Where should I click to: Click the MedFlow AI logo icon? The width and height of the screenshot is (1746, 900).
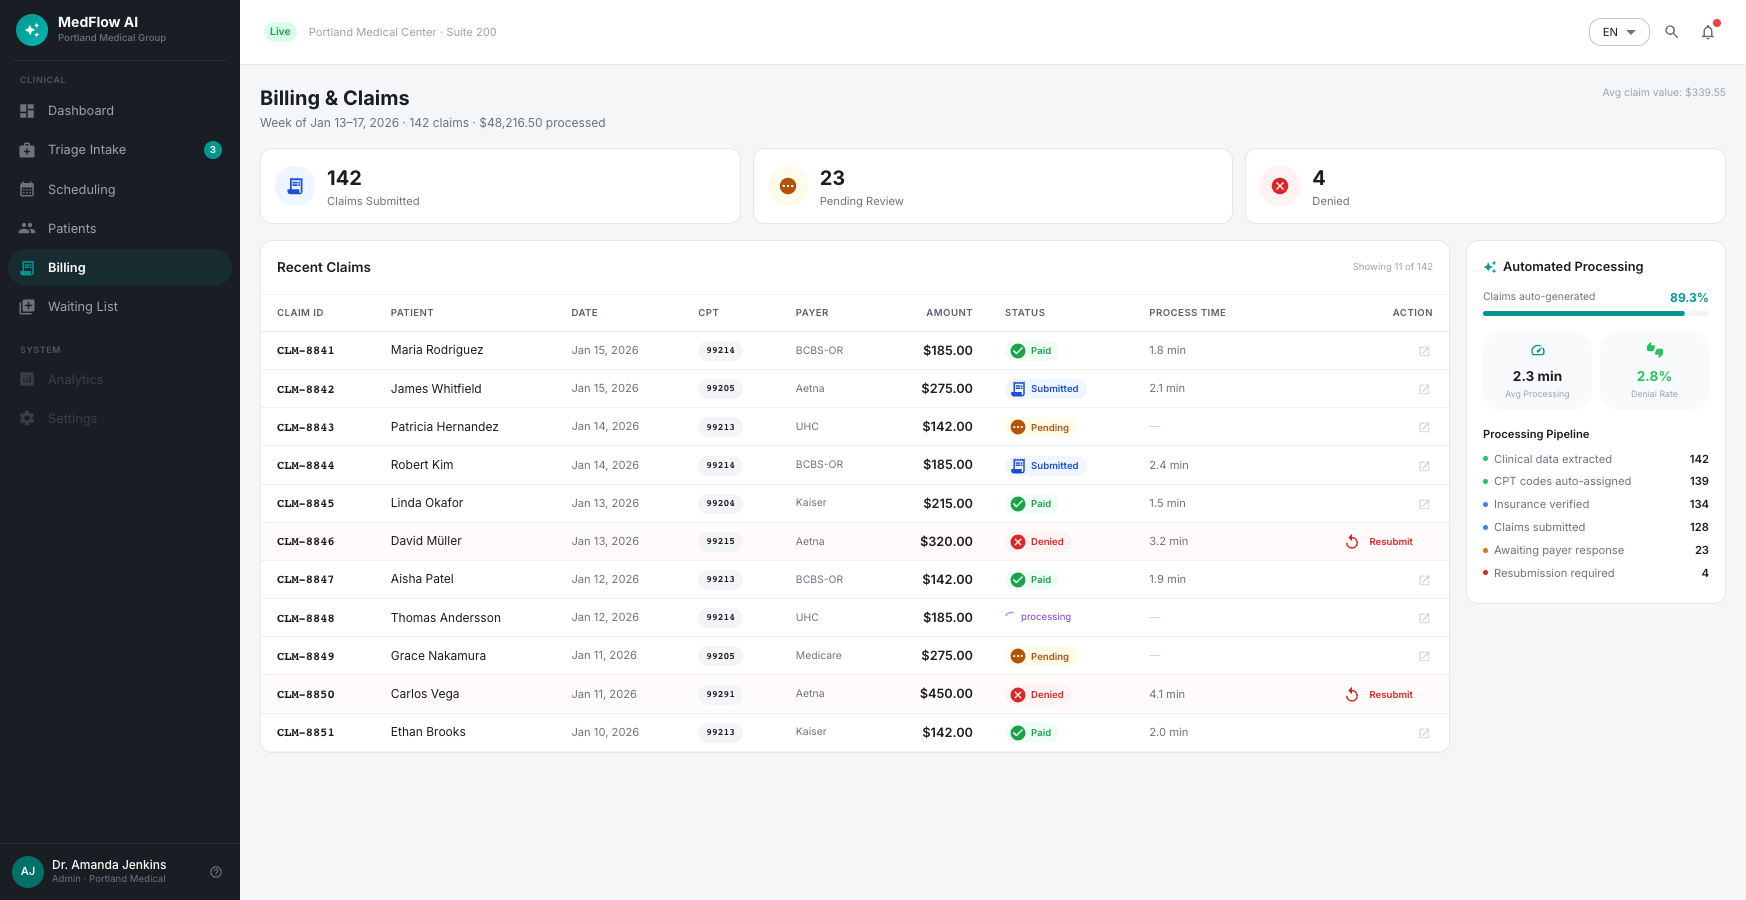click(32, 30)
